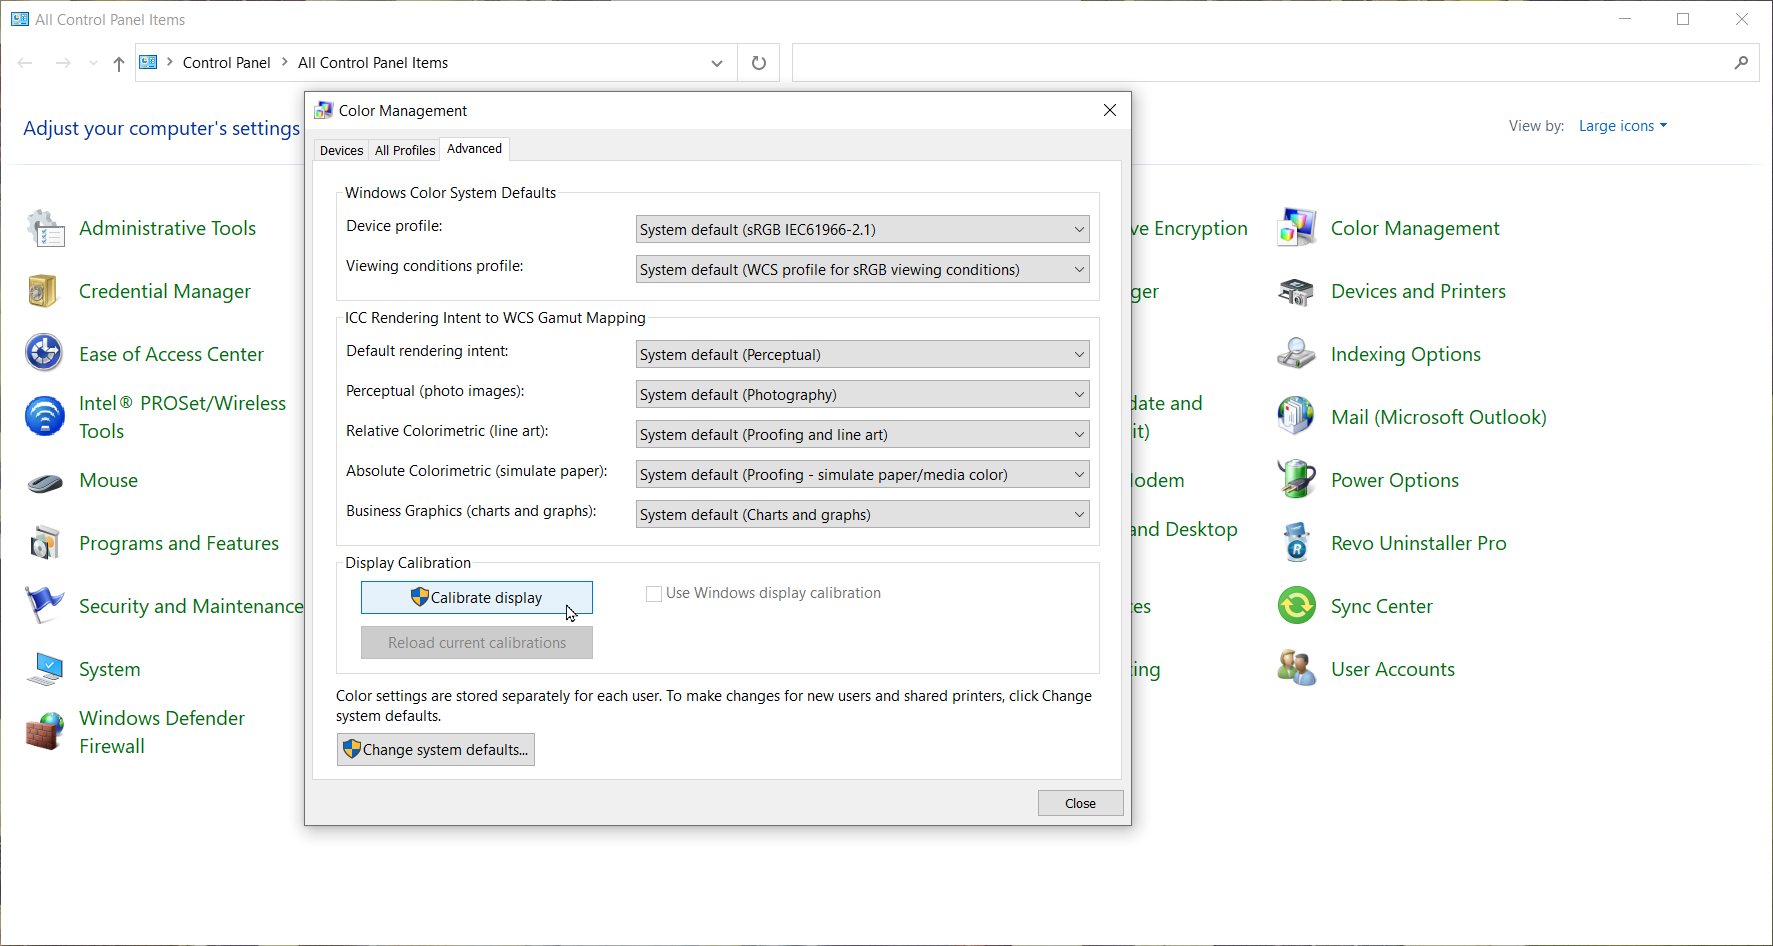Open the Sync Center link
Image resolution: width=1773 pixels, height=946 pixels.
tap(1382, 606)
